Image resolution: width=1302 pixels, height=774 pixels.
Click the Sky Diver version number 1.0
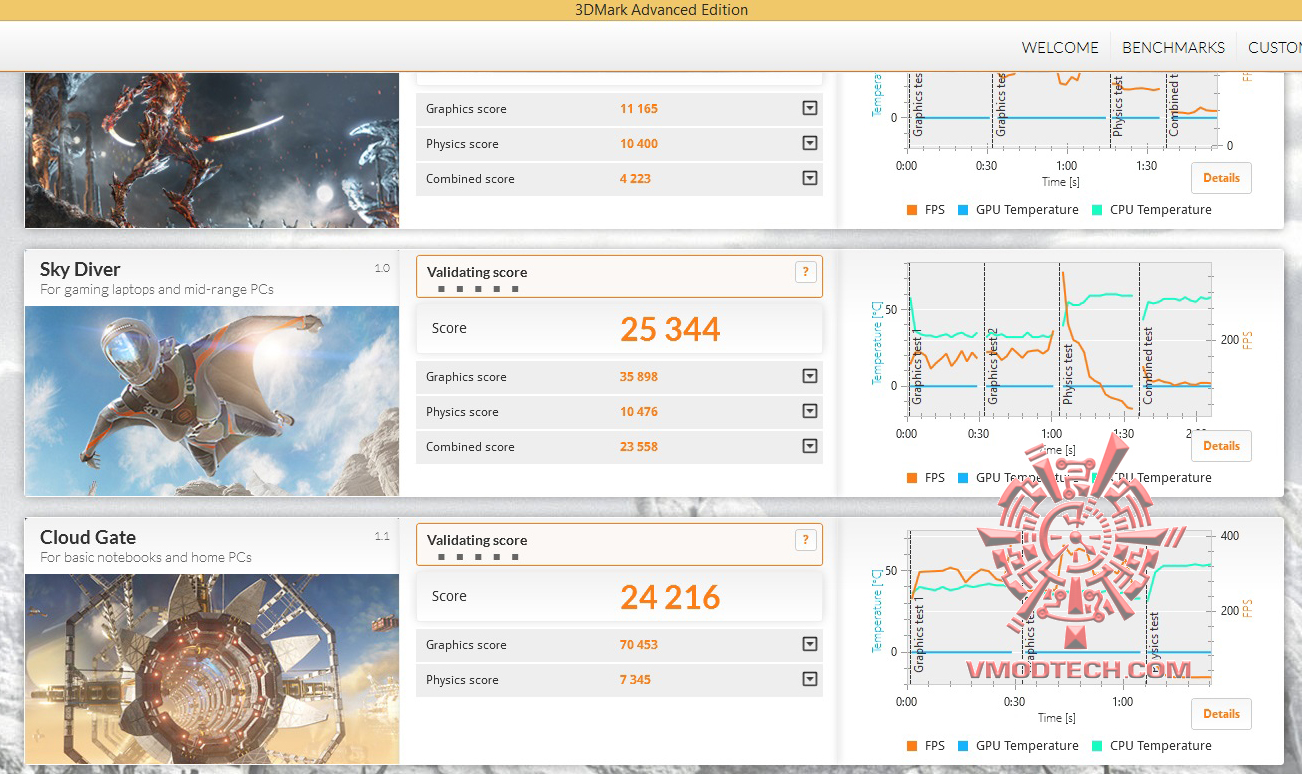[x=382, y=268]
